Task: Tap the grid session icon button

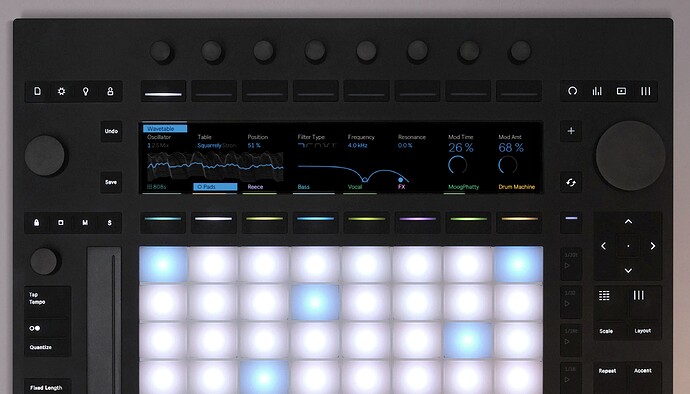Action: pos(604,295)
